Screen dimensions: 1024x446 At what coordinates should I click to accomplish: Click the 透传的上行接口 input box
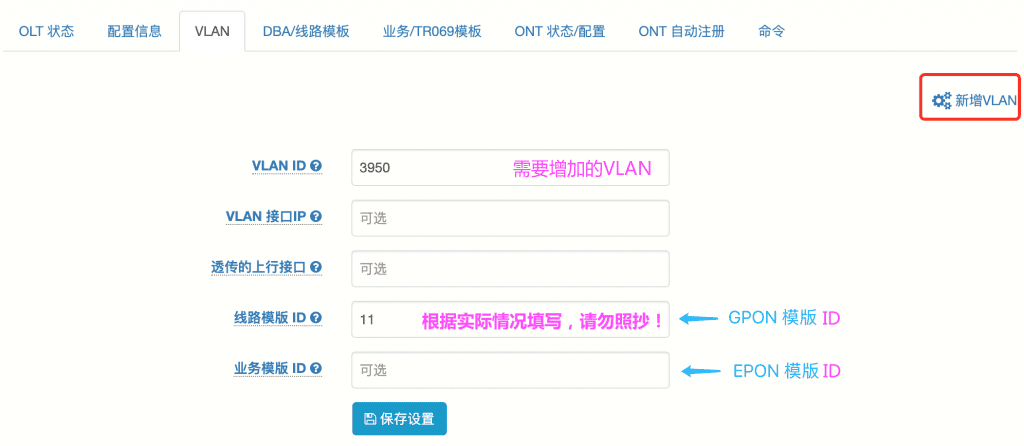510,268
